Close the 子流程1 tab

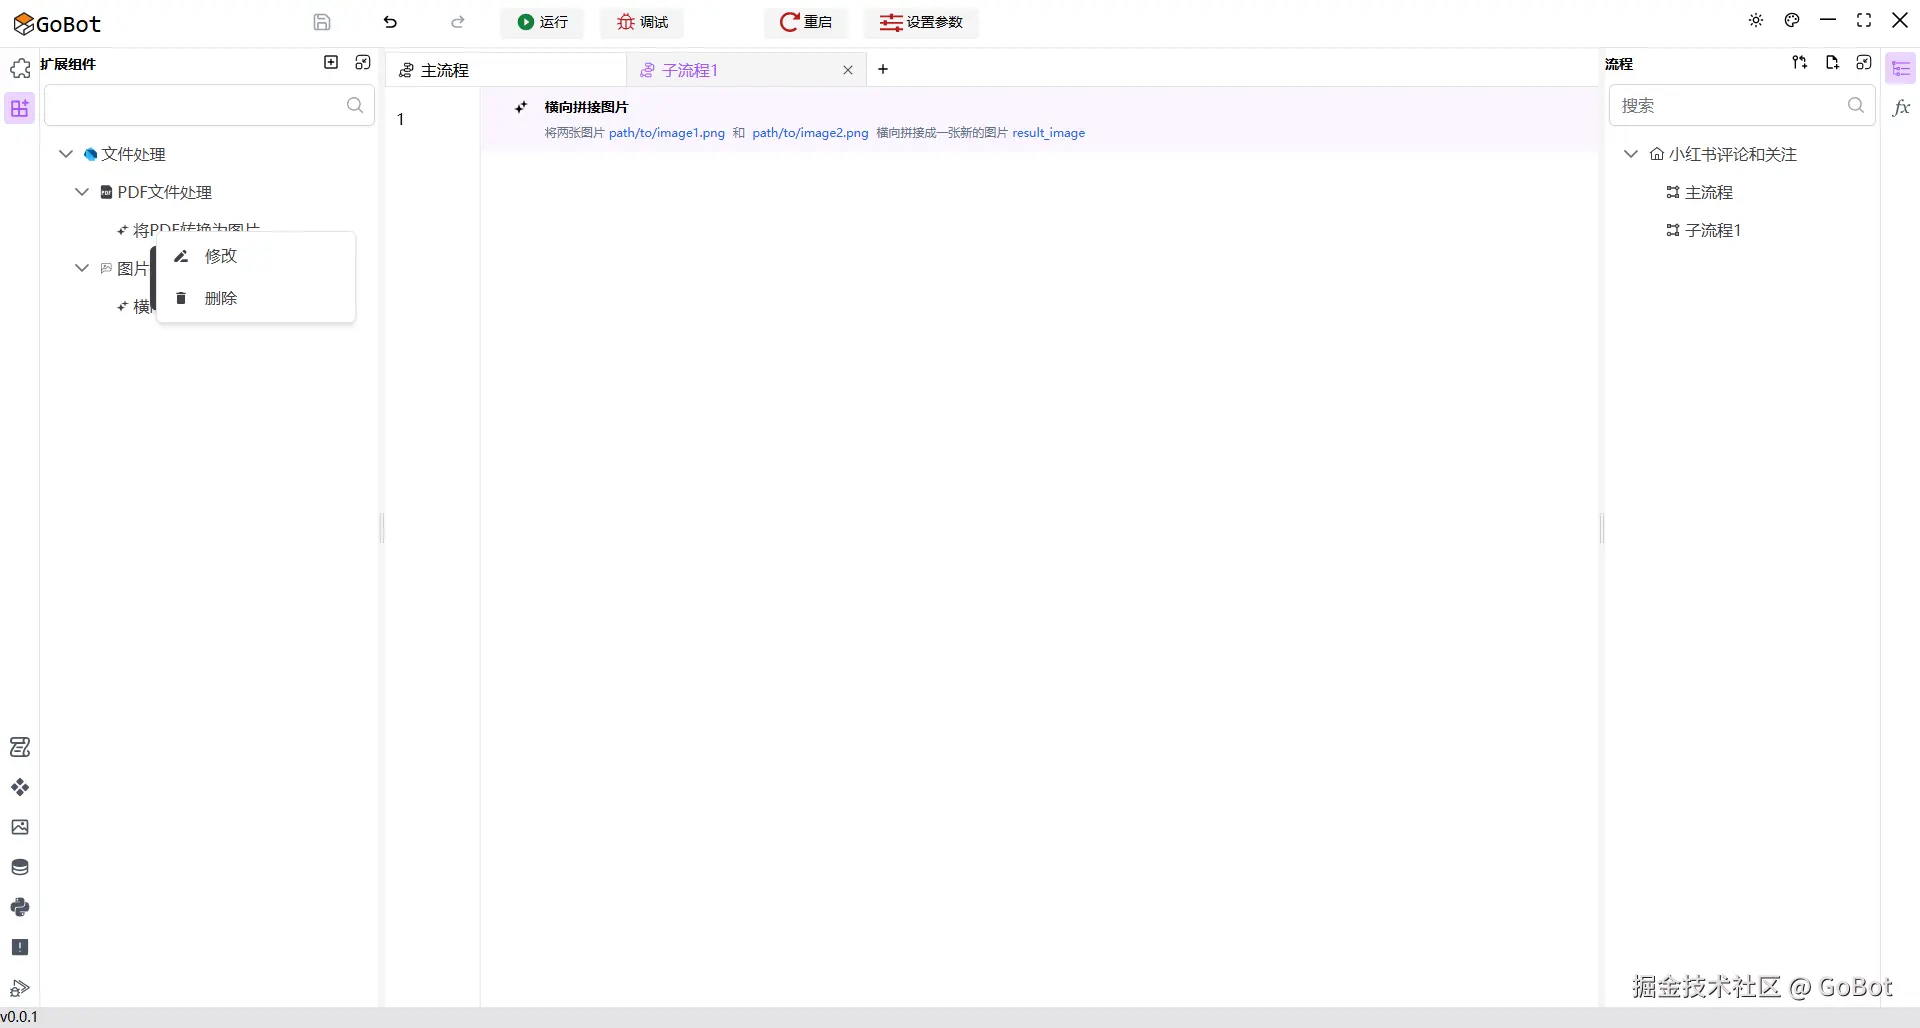(848, 70)
